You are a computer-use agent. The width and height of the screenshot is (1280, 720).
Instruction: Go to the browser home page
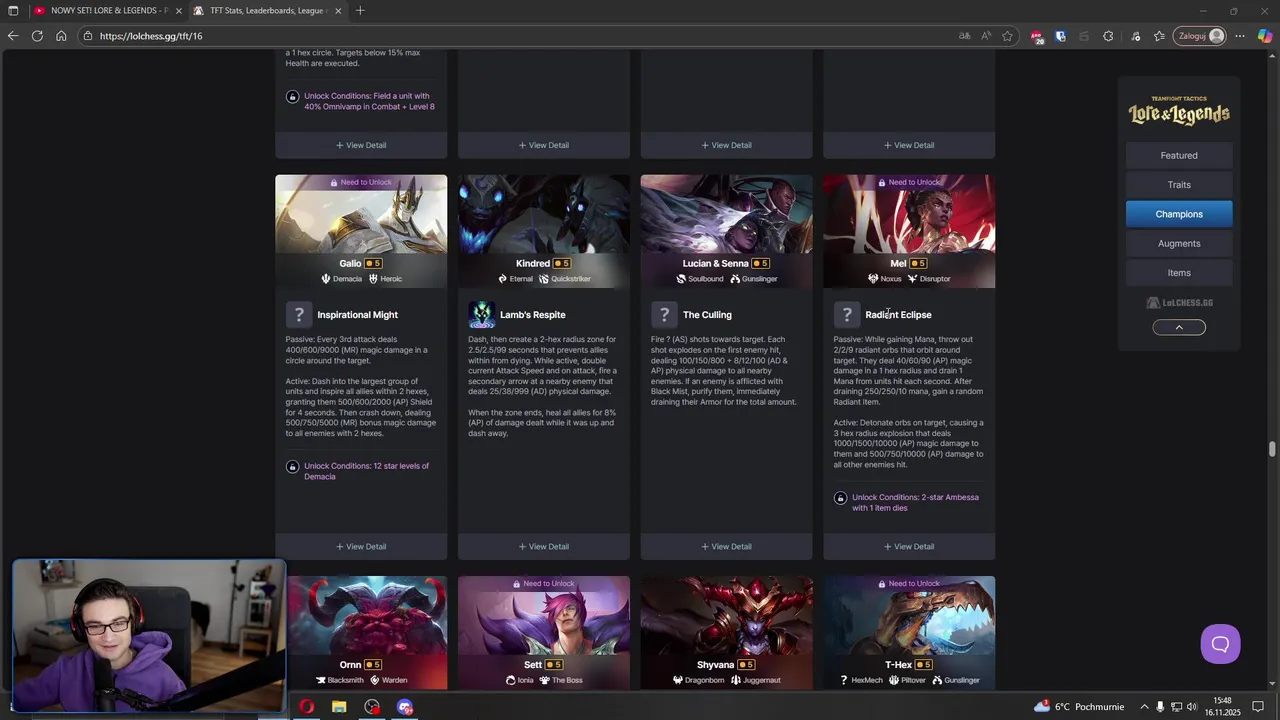click(61, 36)
